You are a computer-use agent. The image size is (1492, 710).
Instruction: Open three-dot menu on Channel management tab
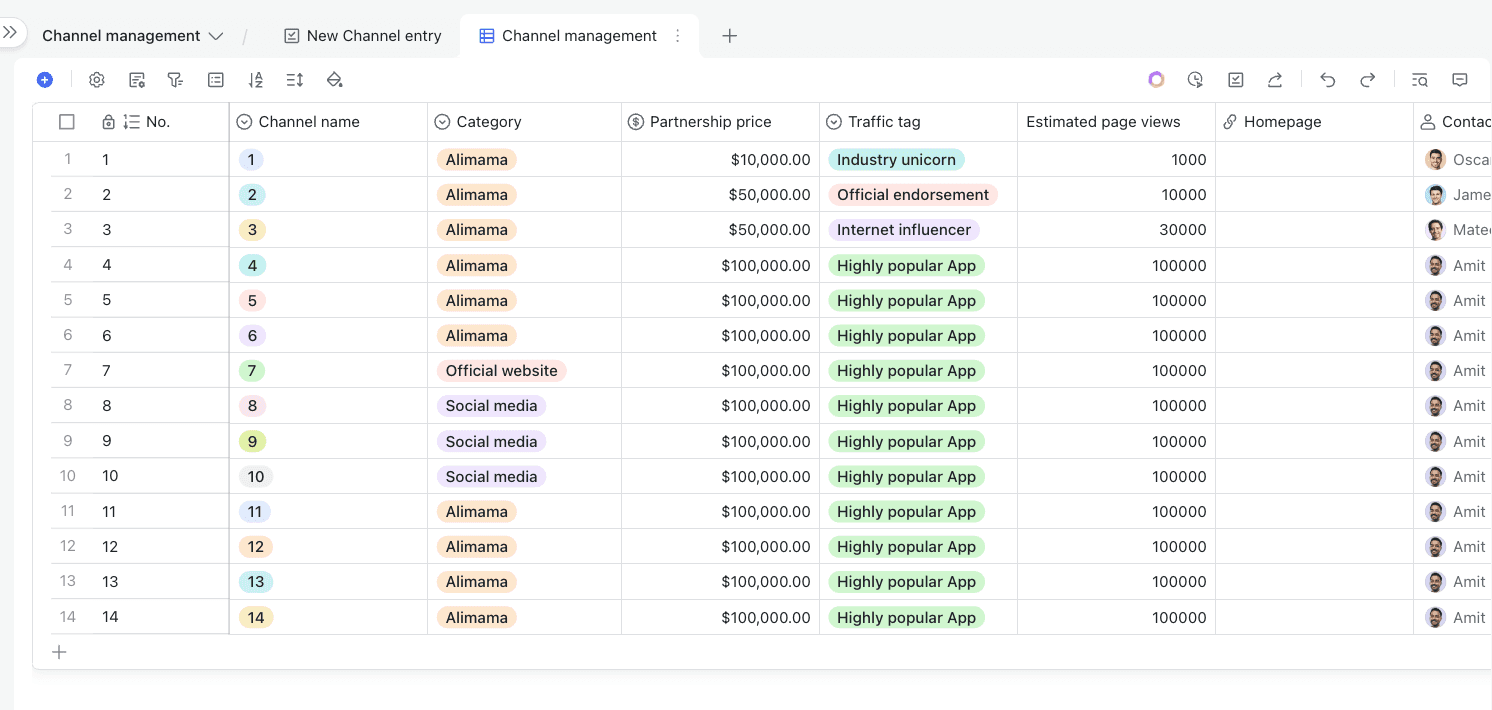pyautogui.click(x=678, y=36)
